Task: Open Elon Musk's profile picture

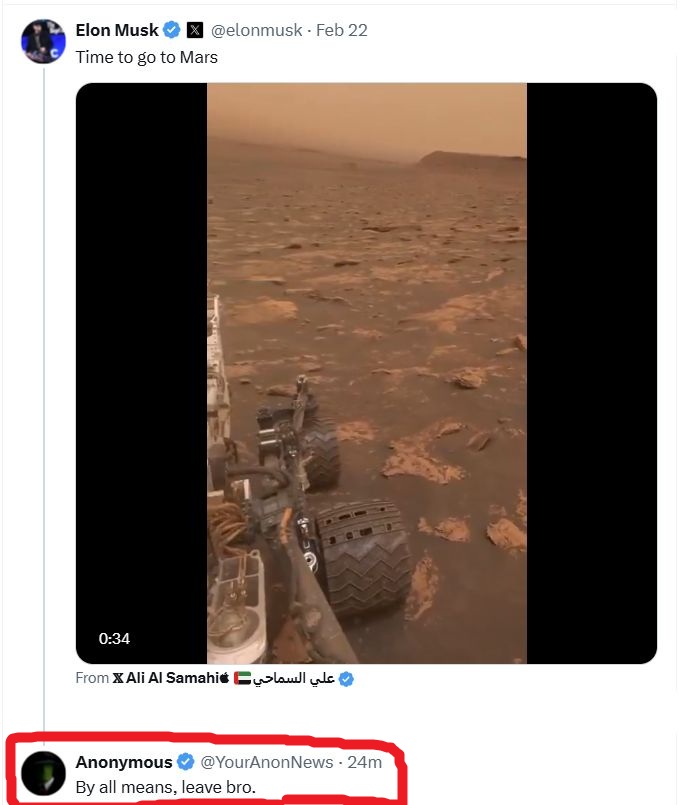Action: [x=43, y=41]
